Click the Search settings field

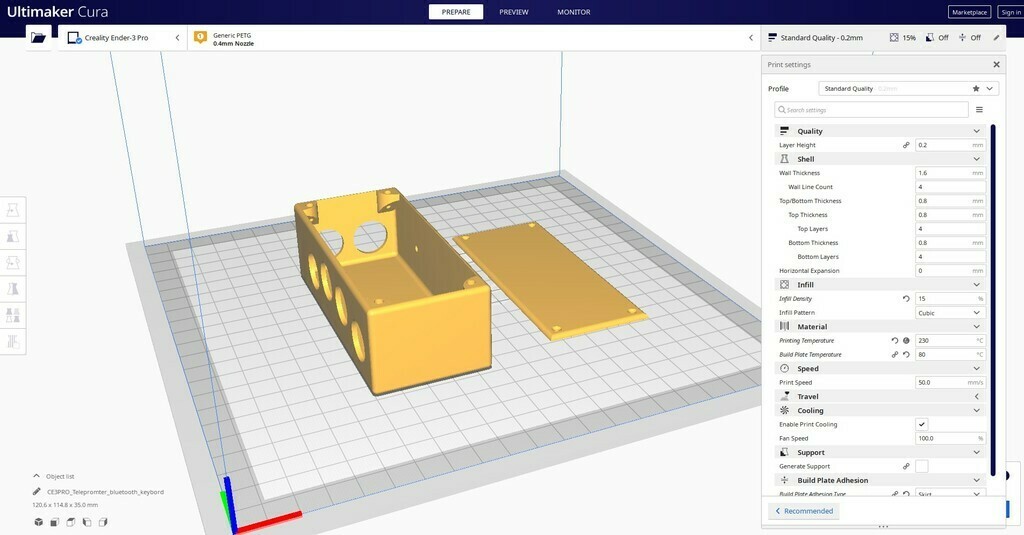pos(871,110)
